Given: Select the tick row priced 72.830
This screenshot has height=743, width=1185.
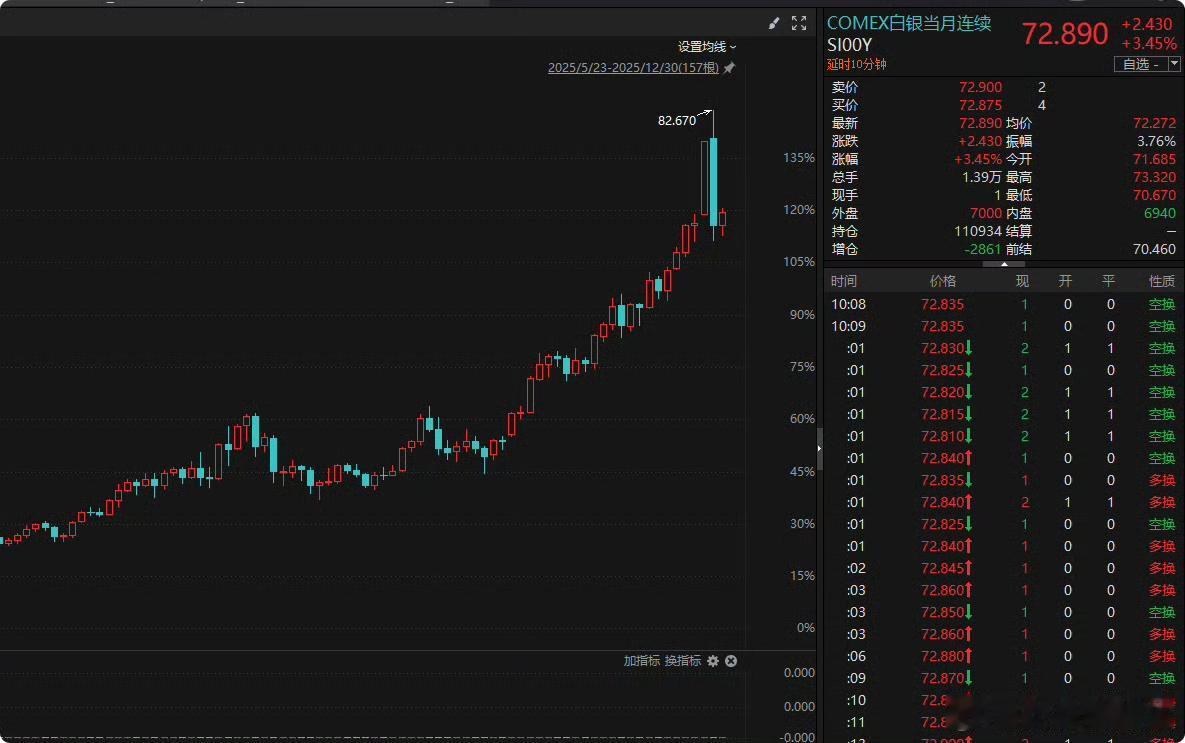Looking at the screenshot, I should (x=1003, y=348).
